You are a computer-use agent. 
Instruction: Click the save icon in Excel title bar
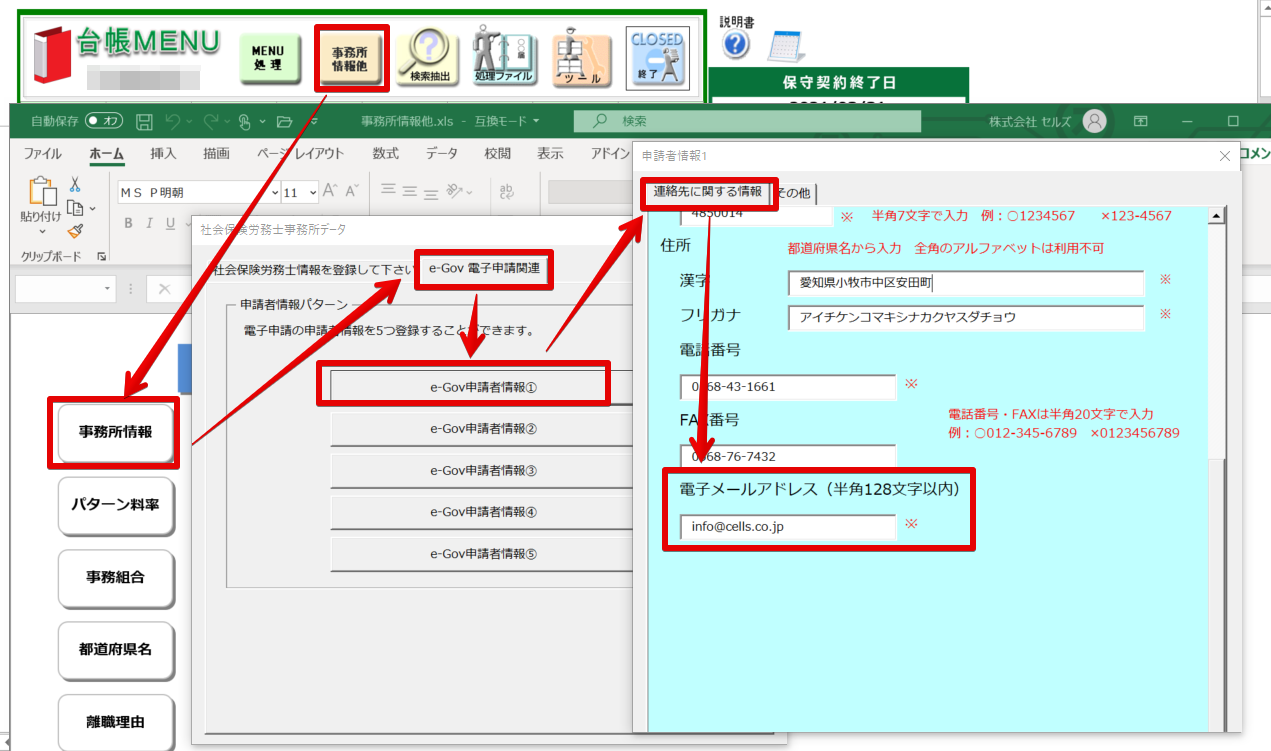144,122
